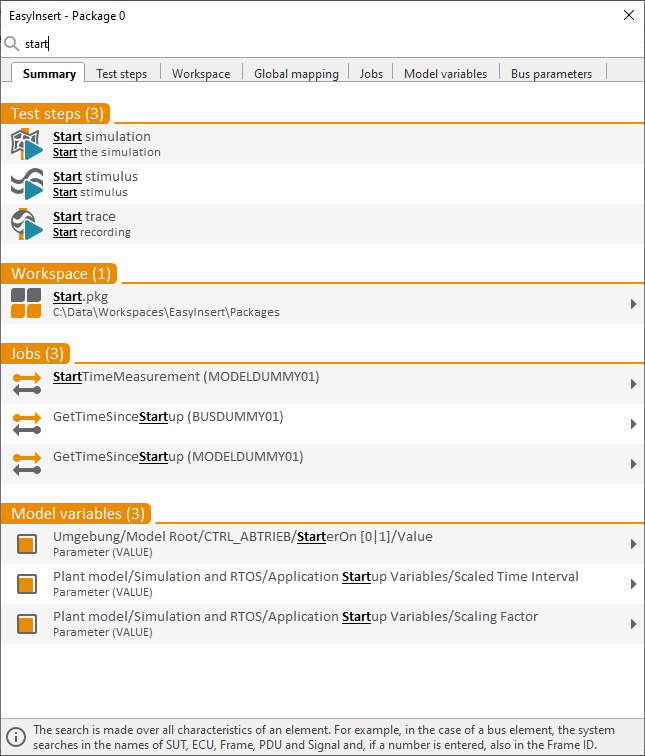Select the 'Start.pkg' file name

tap(80, 297)
